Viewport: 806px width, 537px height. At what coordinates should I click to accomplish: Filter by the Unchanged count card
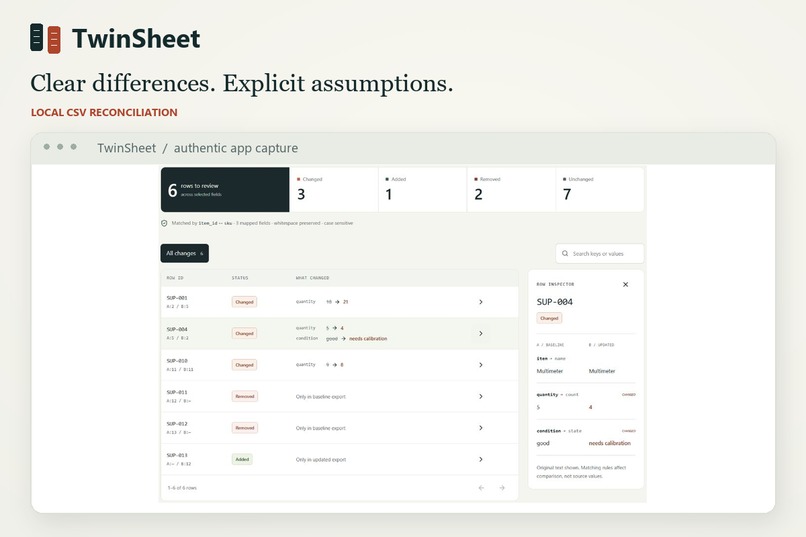point(600,190)
